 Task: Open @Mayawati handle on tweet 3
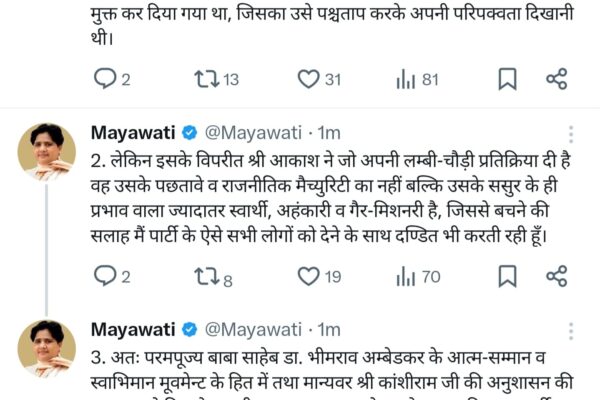[253, 330]
